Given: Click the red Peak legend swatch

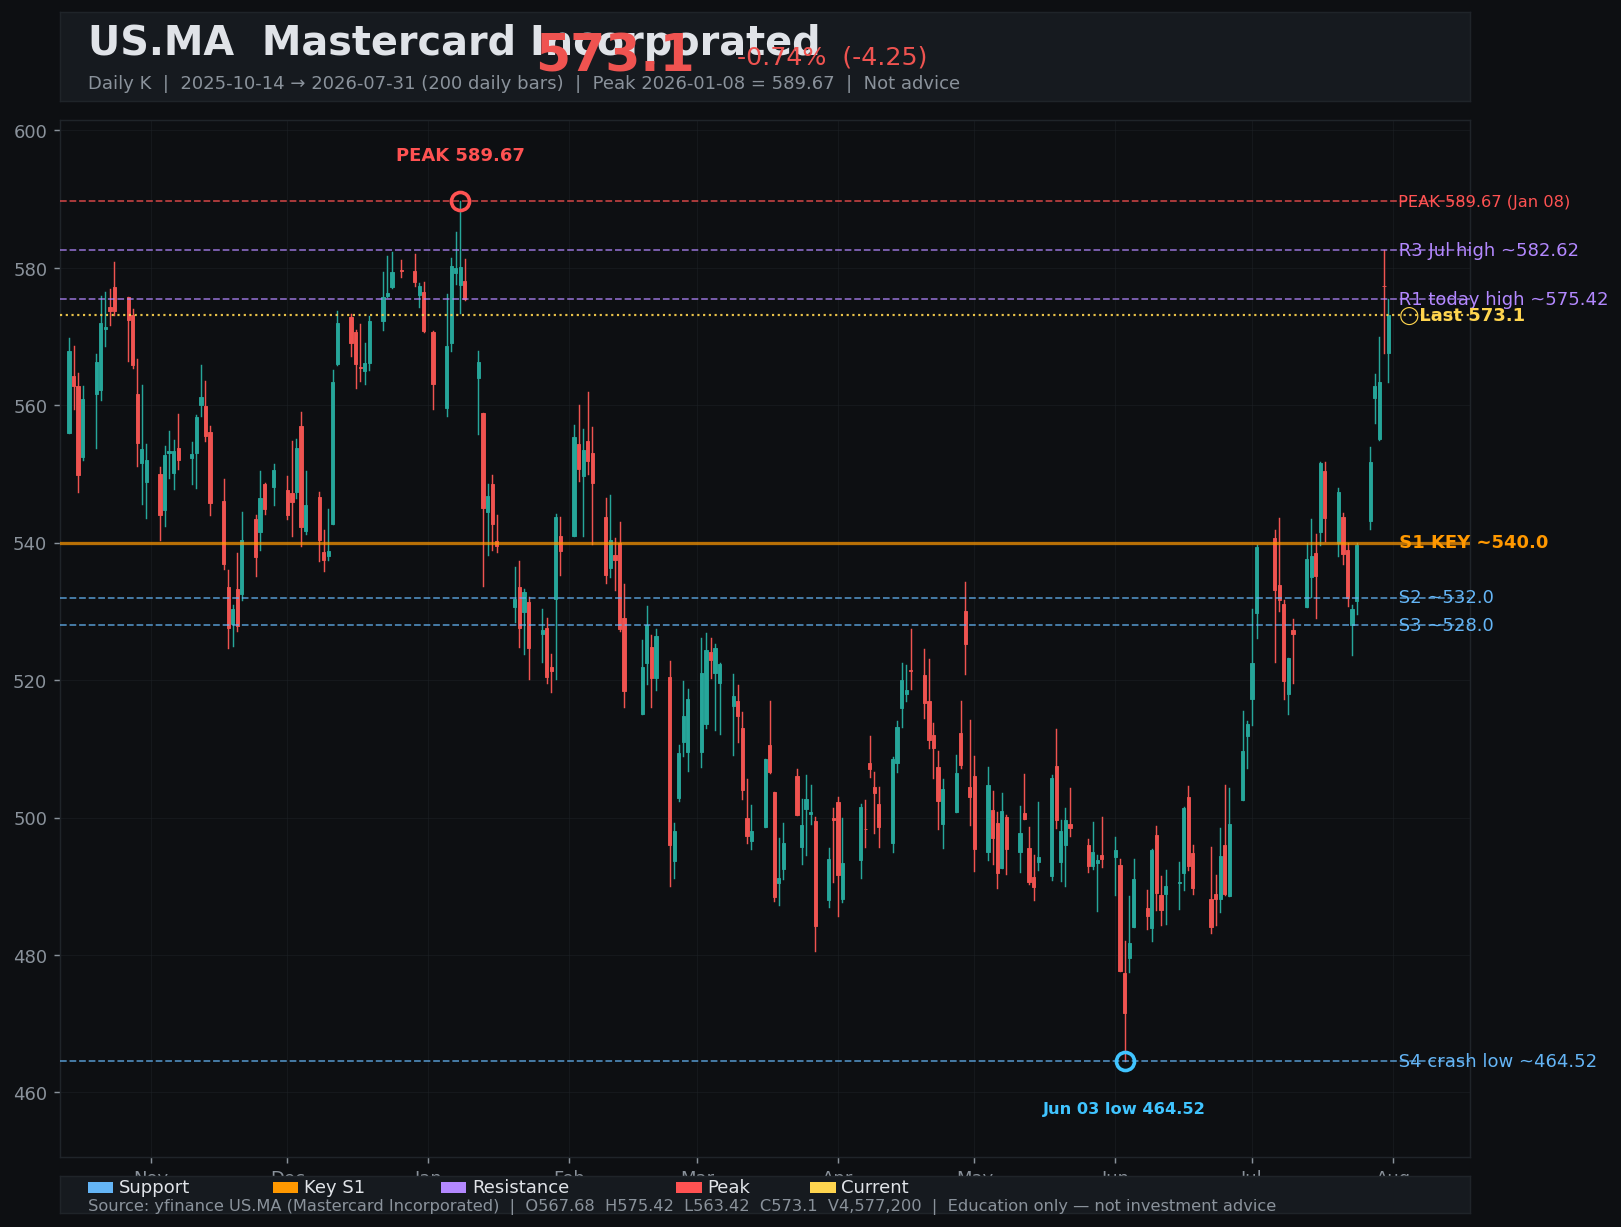Looking at the screenshot, I should 689,1188.
